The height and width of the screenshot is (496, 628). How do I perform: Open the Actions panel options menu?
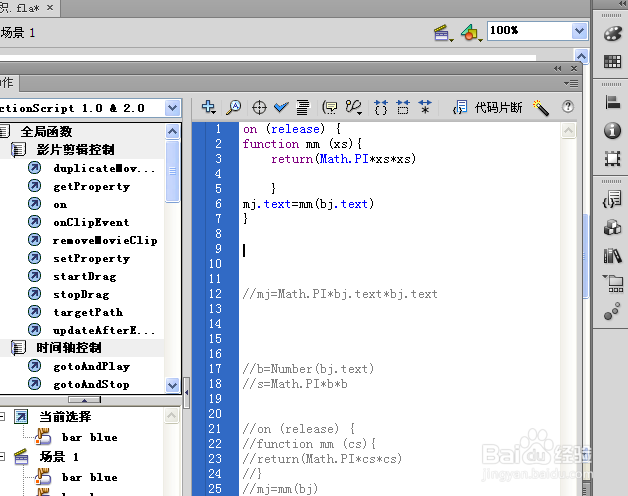(x=571, y=83)
